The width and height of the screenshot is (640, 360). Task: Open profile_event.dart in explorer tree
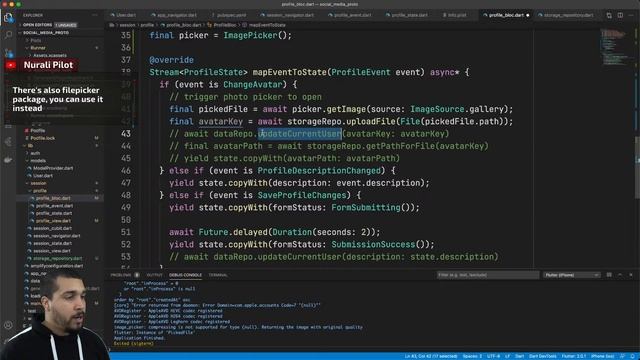(54, 206)
